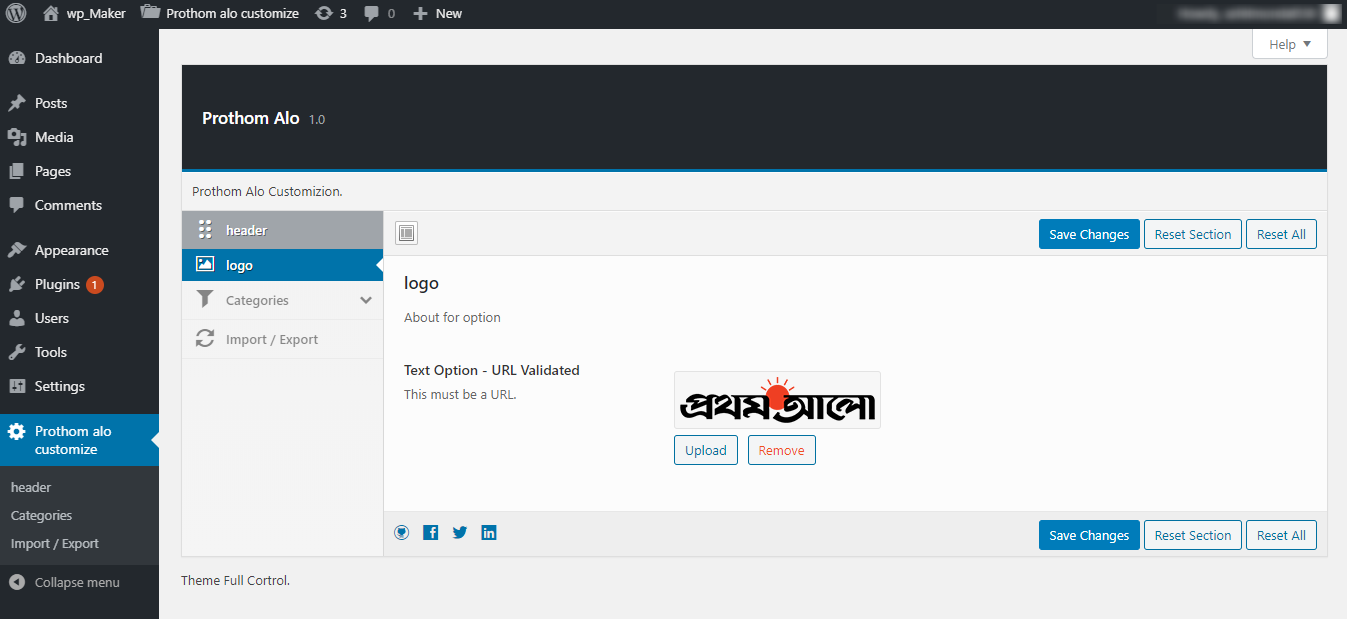Open the Pages menu

pyautogui.click(x=79, y=171)
